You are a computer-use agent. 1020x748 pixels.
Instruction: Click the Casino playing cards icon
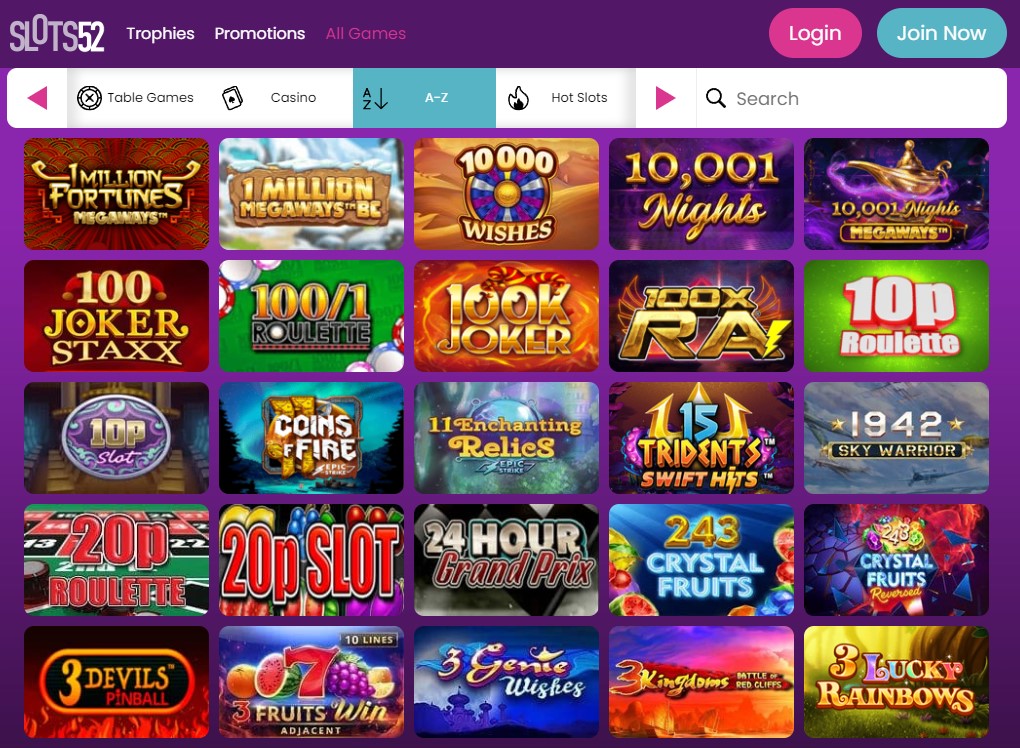tap(232, 98)
